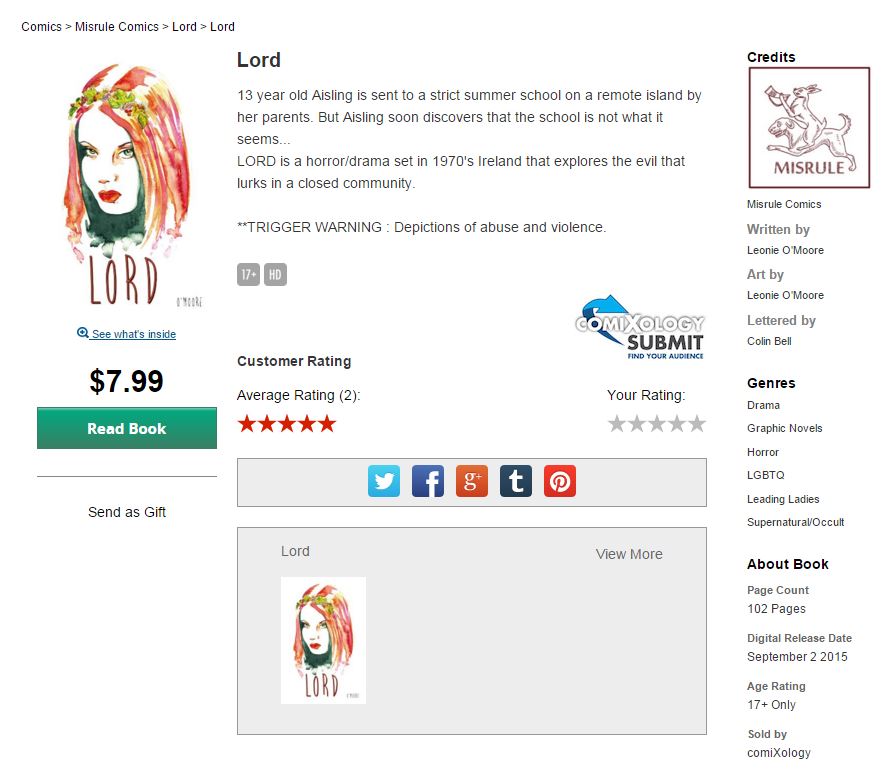896x772 pixels.
Task: Click the Read Book button
Action: pyautogui.click(x=127, y=428)
